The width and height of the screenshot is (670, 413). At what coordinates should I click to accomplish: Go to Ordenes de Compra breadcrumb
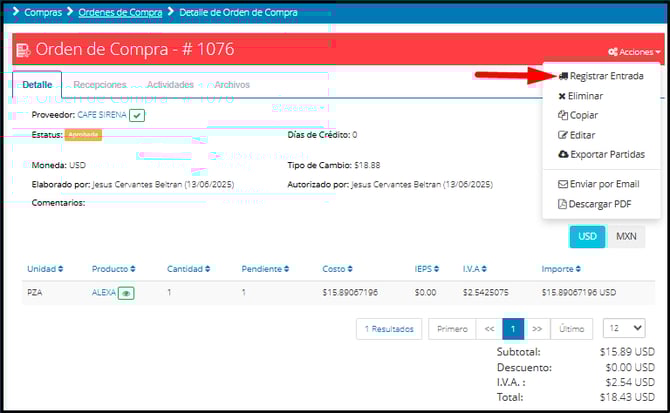click(x=119, y=12)
